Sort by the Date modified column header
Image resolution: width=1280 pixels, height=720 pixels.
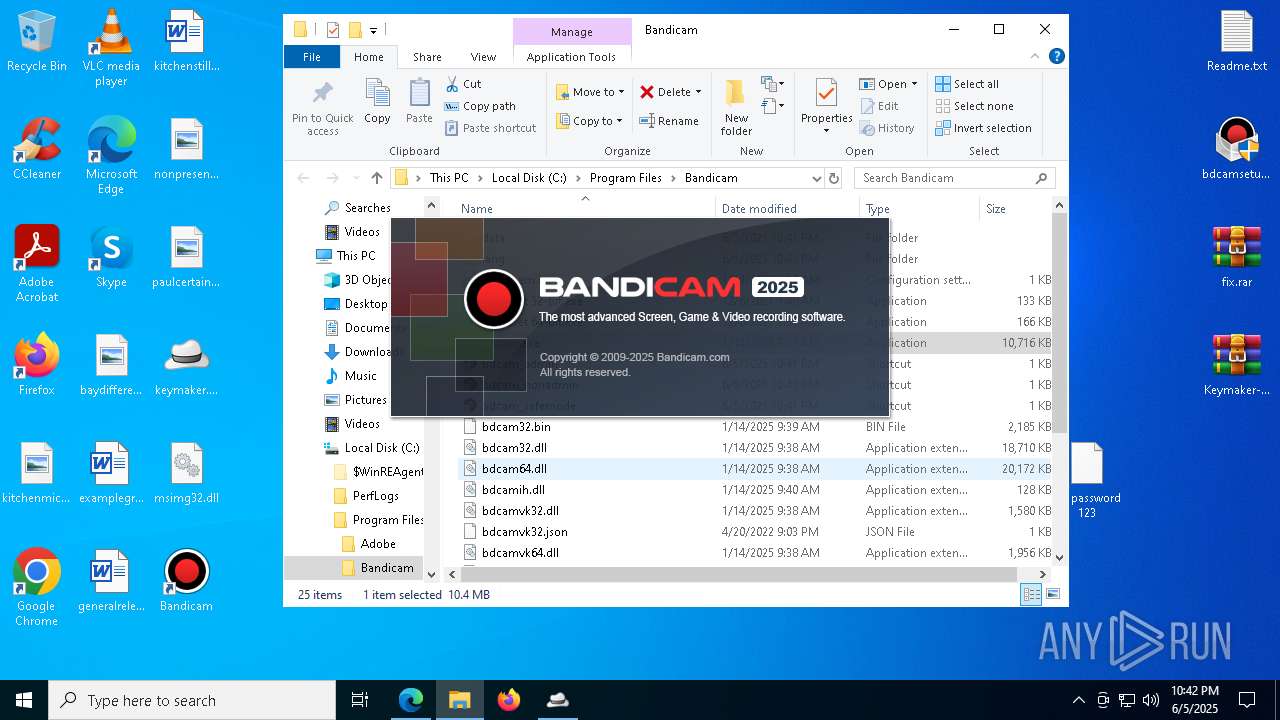tap(787, 209)
